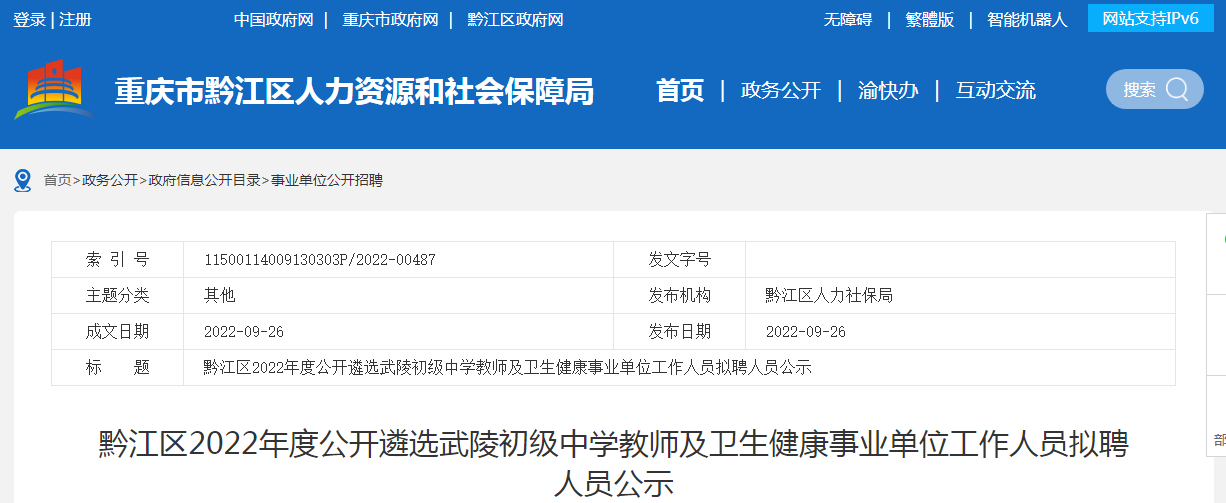Click 政务公开 in the breadcrumb
Image resolution: width=1226 pixels, height=503 pixels.
coord(110,180)
